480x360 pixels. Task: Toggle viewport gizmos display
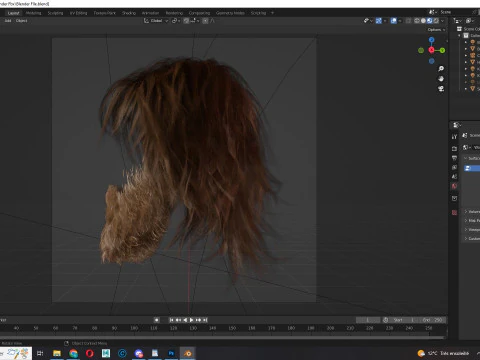click(379, 21)
